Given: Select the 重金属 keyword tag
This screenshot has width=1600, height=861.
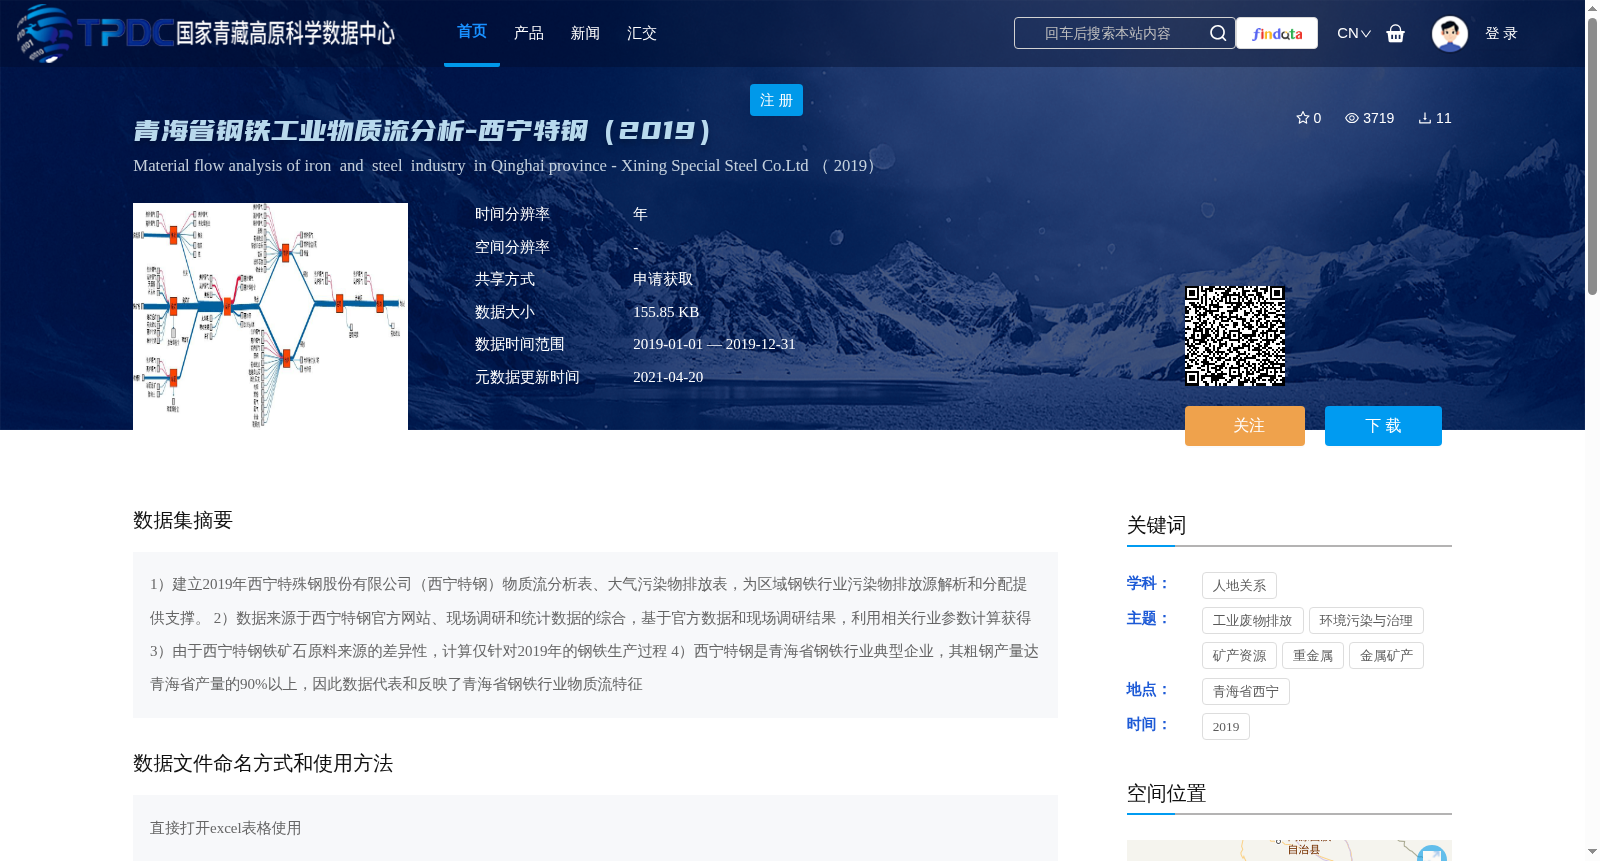Looking at the screenshot, I should (1313, 655).
